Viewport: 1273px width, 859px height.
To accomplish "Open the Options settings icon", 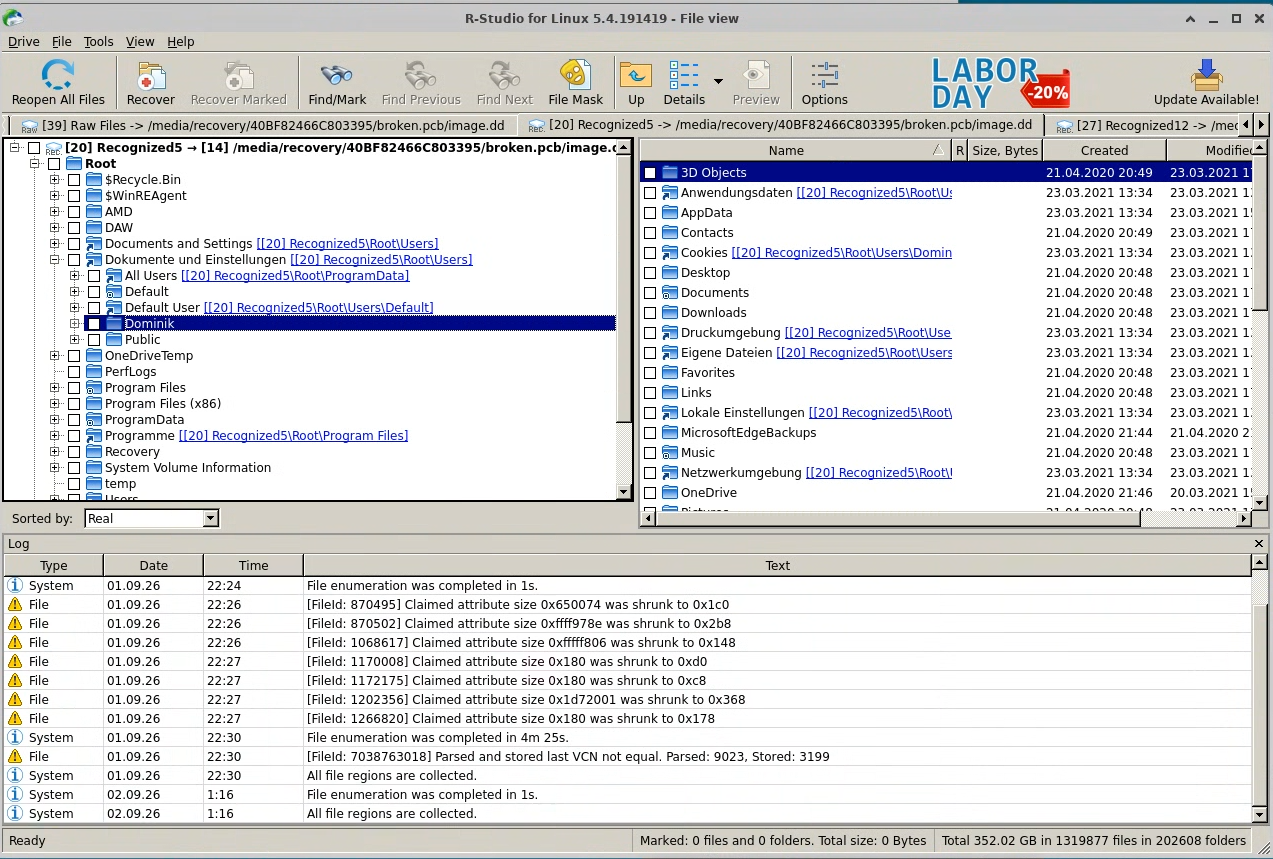I will click(x=825, y=75).
